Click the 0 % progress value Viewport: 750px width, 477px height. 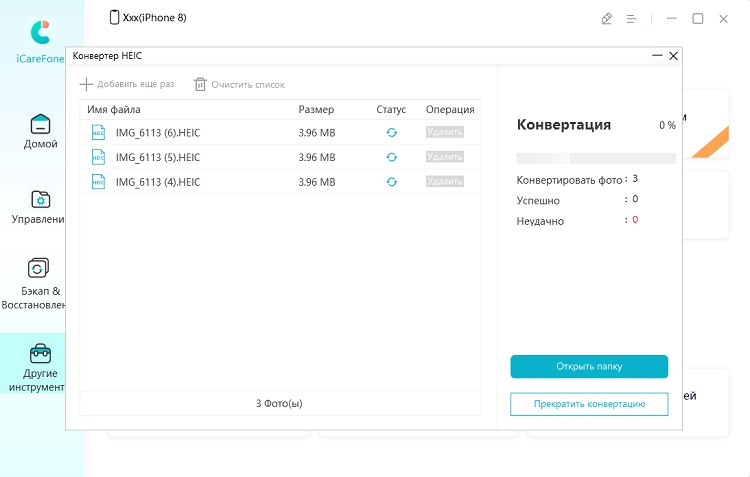click(x=667, y=125)
